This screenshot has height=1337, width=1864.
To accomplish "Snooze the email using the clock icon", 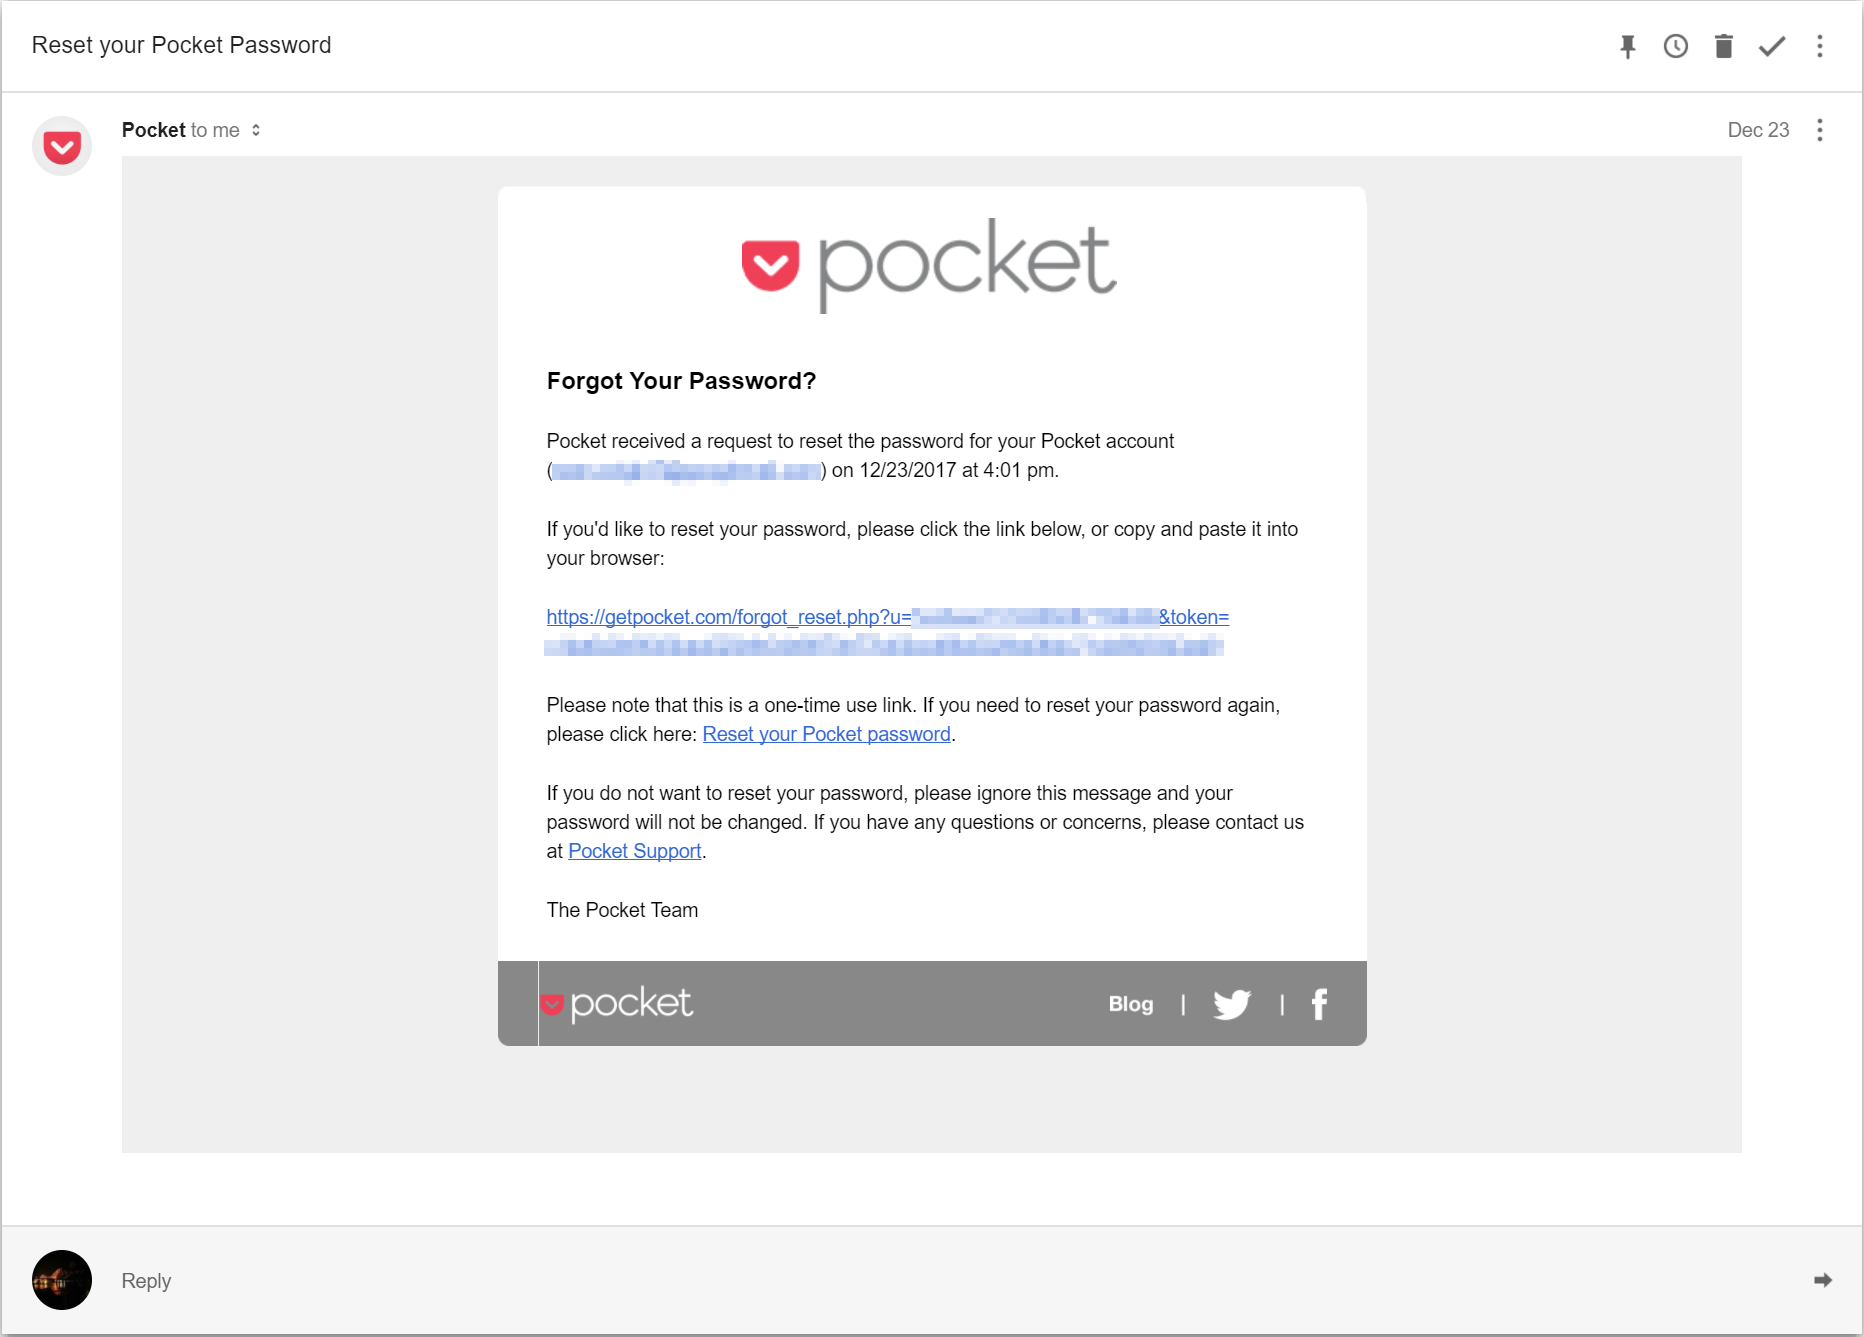I will pos(1676,45).
